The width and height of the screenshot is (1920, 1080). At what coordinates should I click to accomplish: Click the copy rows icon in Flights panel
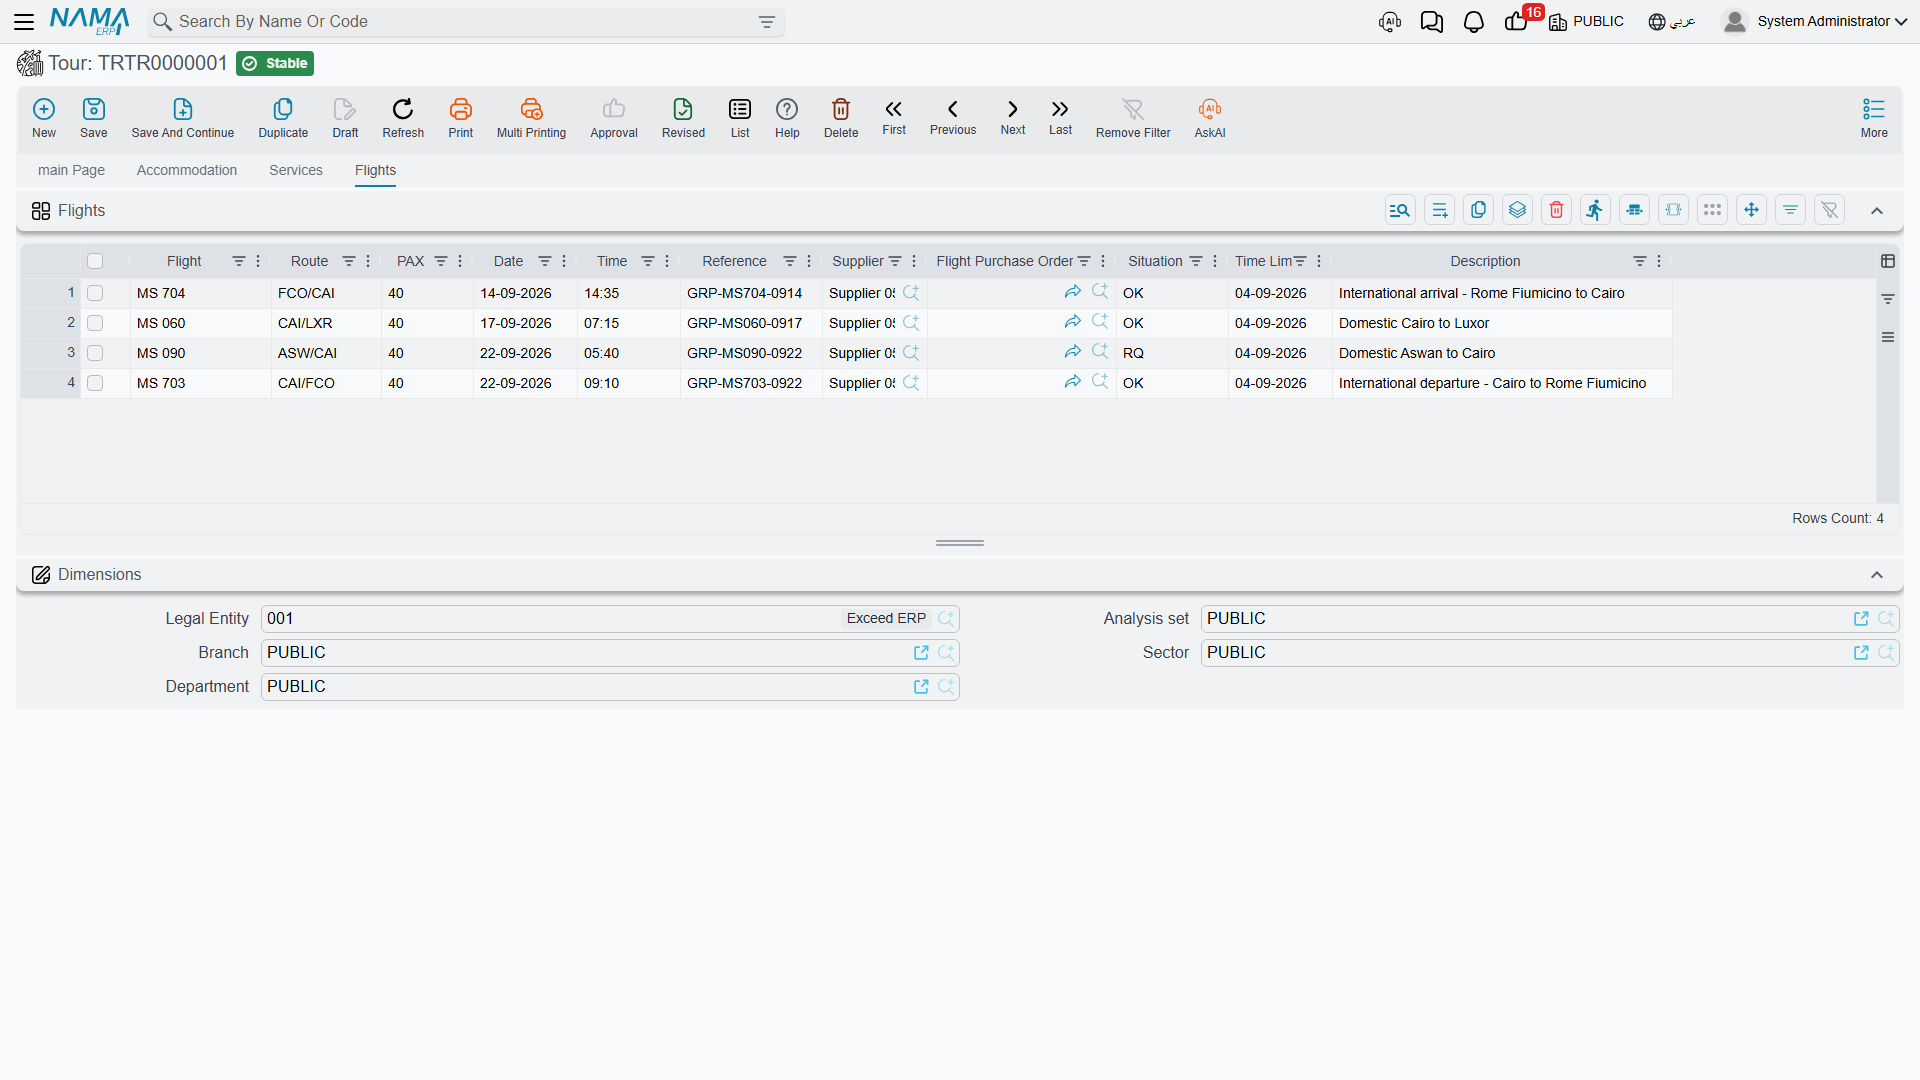pos(1478,210)
